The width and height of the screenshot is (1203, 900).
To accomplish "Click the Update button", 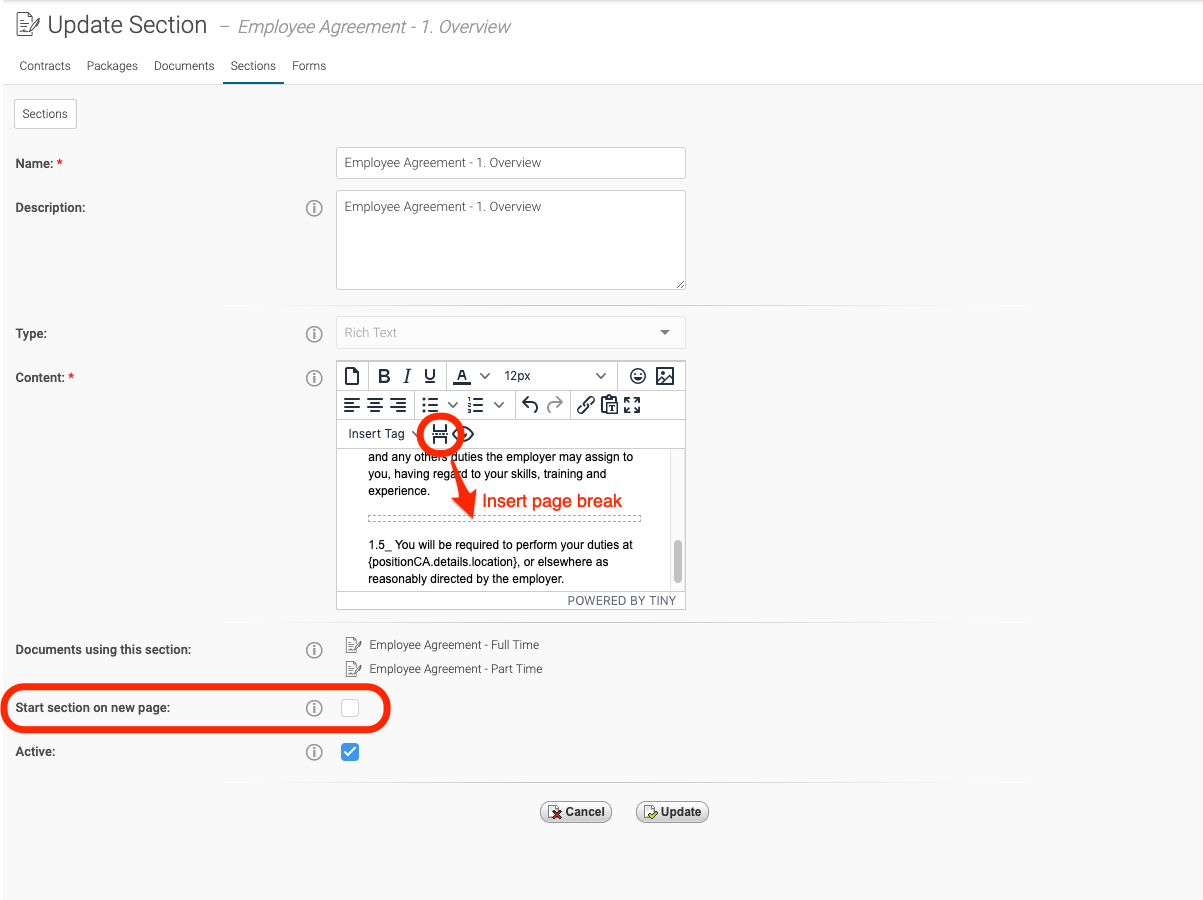I will [x=672, y=812].
